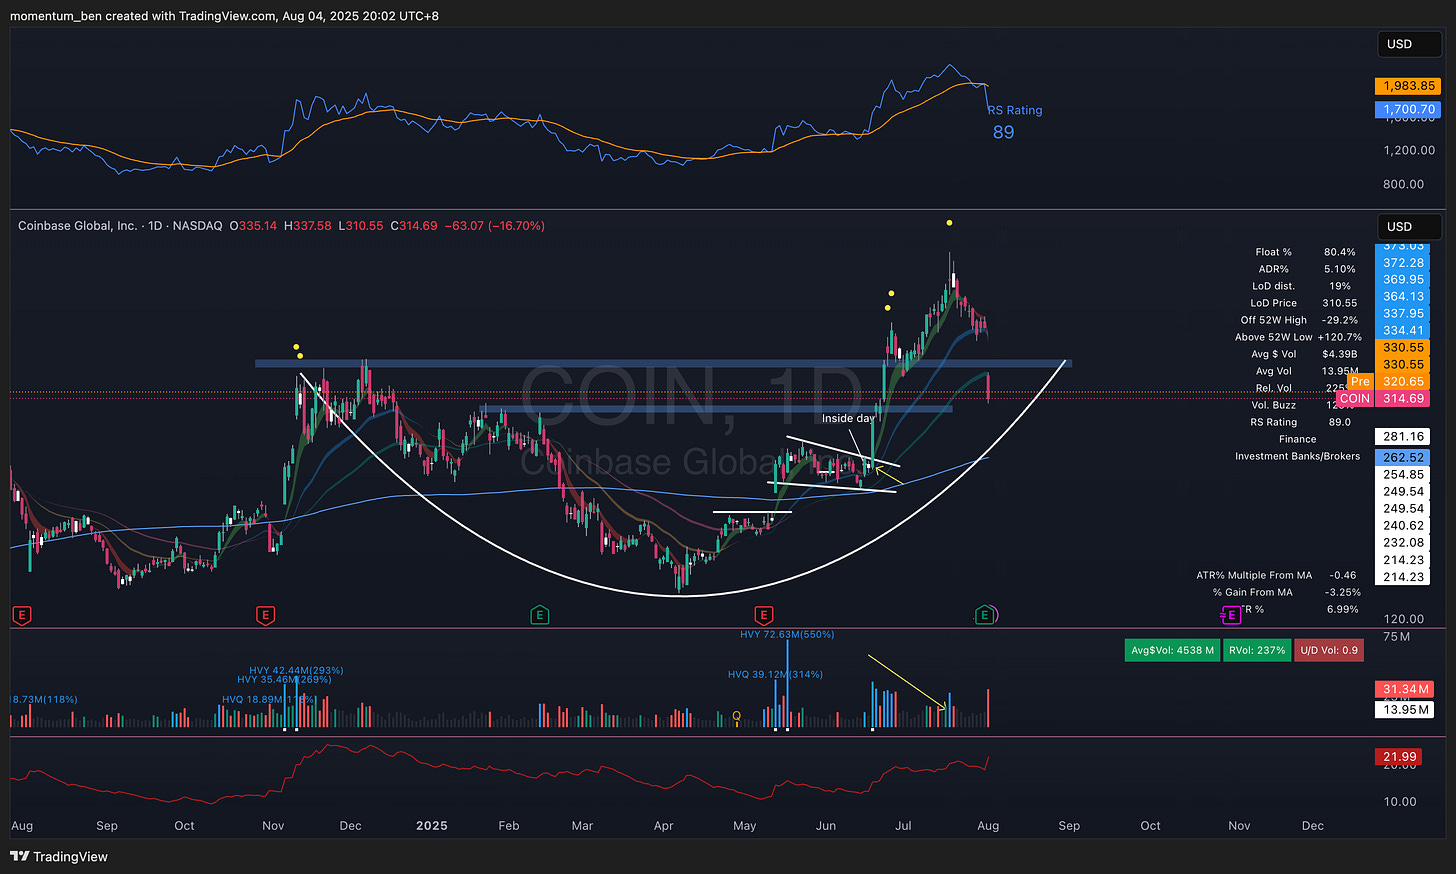Click the HVQ 39.12M(314%) volume label
This screenshot has width=1456, height=874.
coord(775,674)
